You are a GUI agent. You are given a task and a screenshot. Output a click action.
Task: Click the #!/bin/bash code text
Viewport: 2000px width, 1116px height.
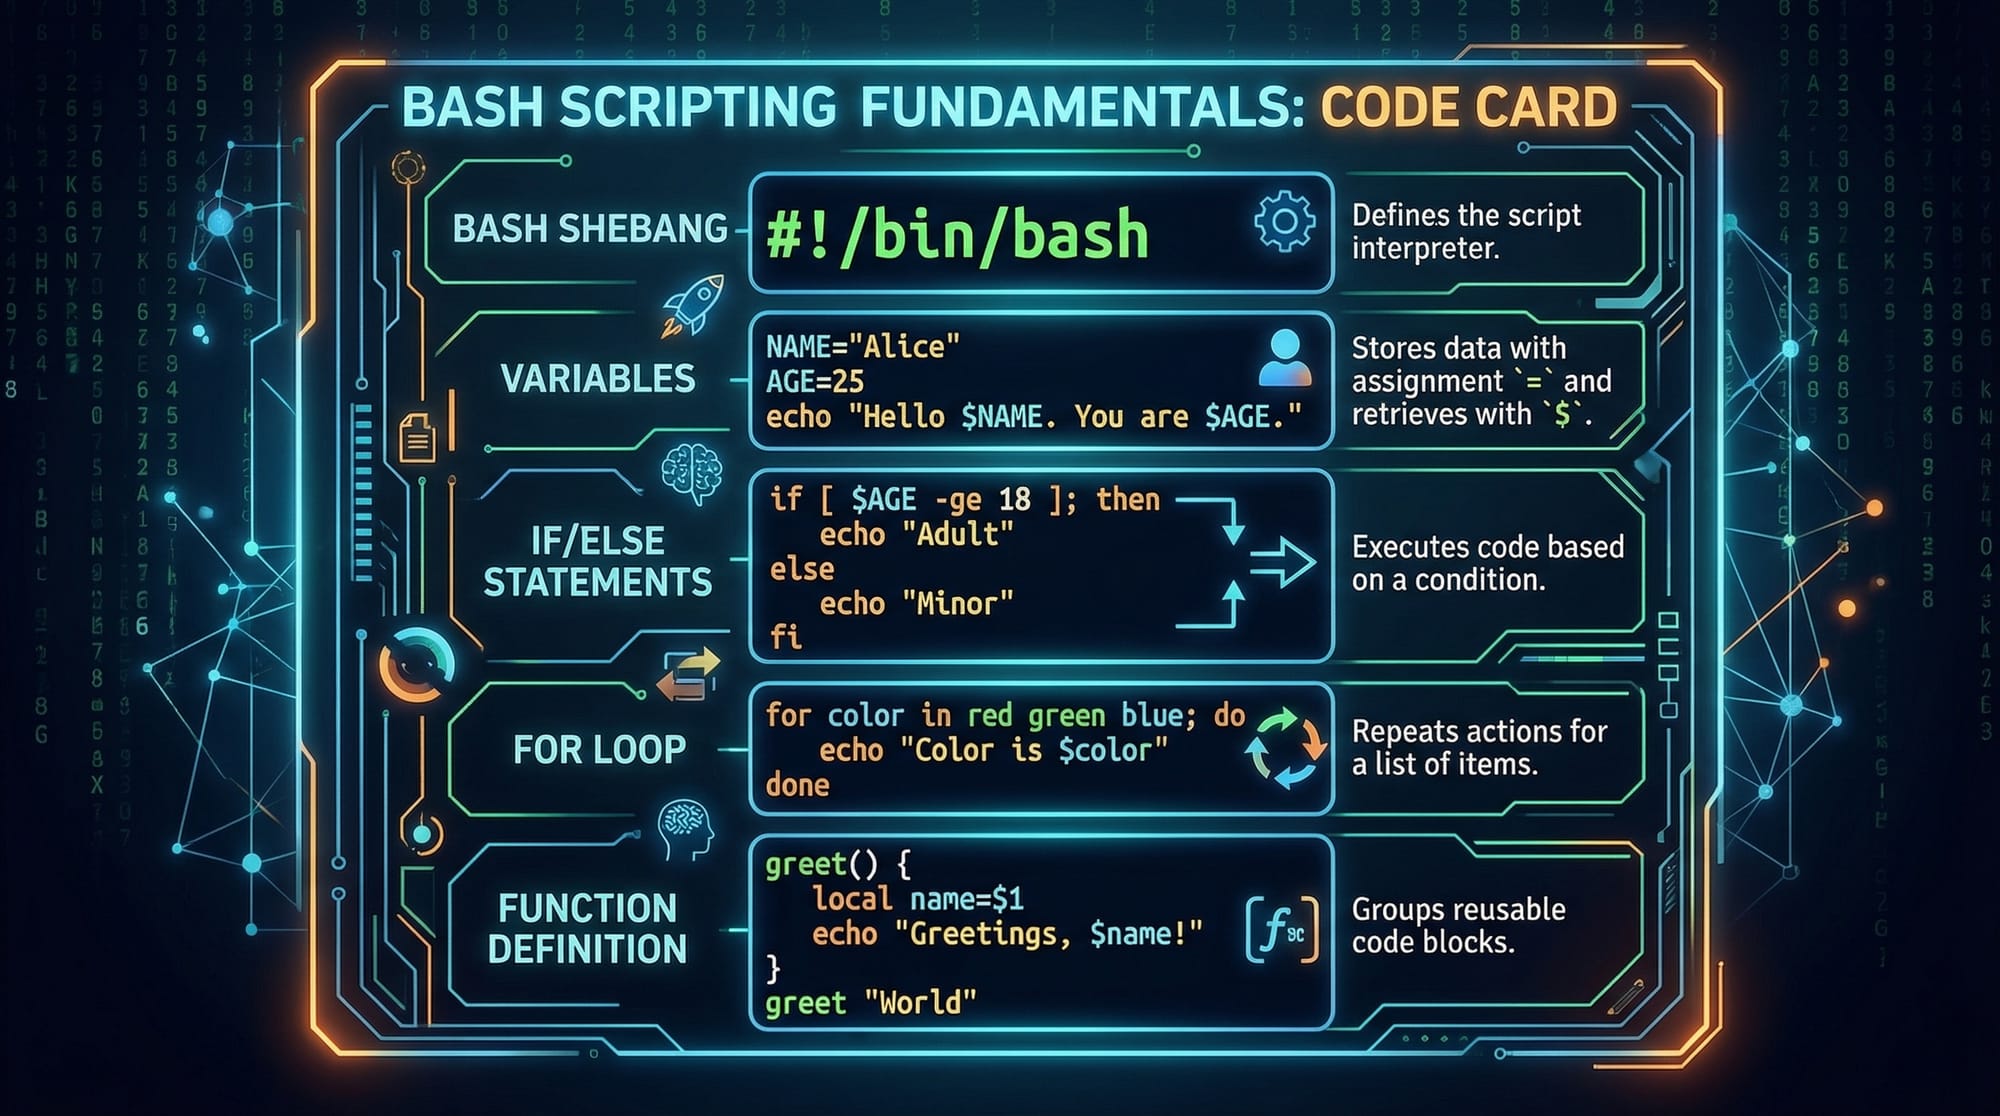(957, 235)
